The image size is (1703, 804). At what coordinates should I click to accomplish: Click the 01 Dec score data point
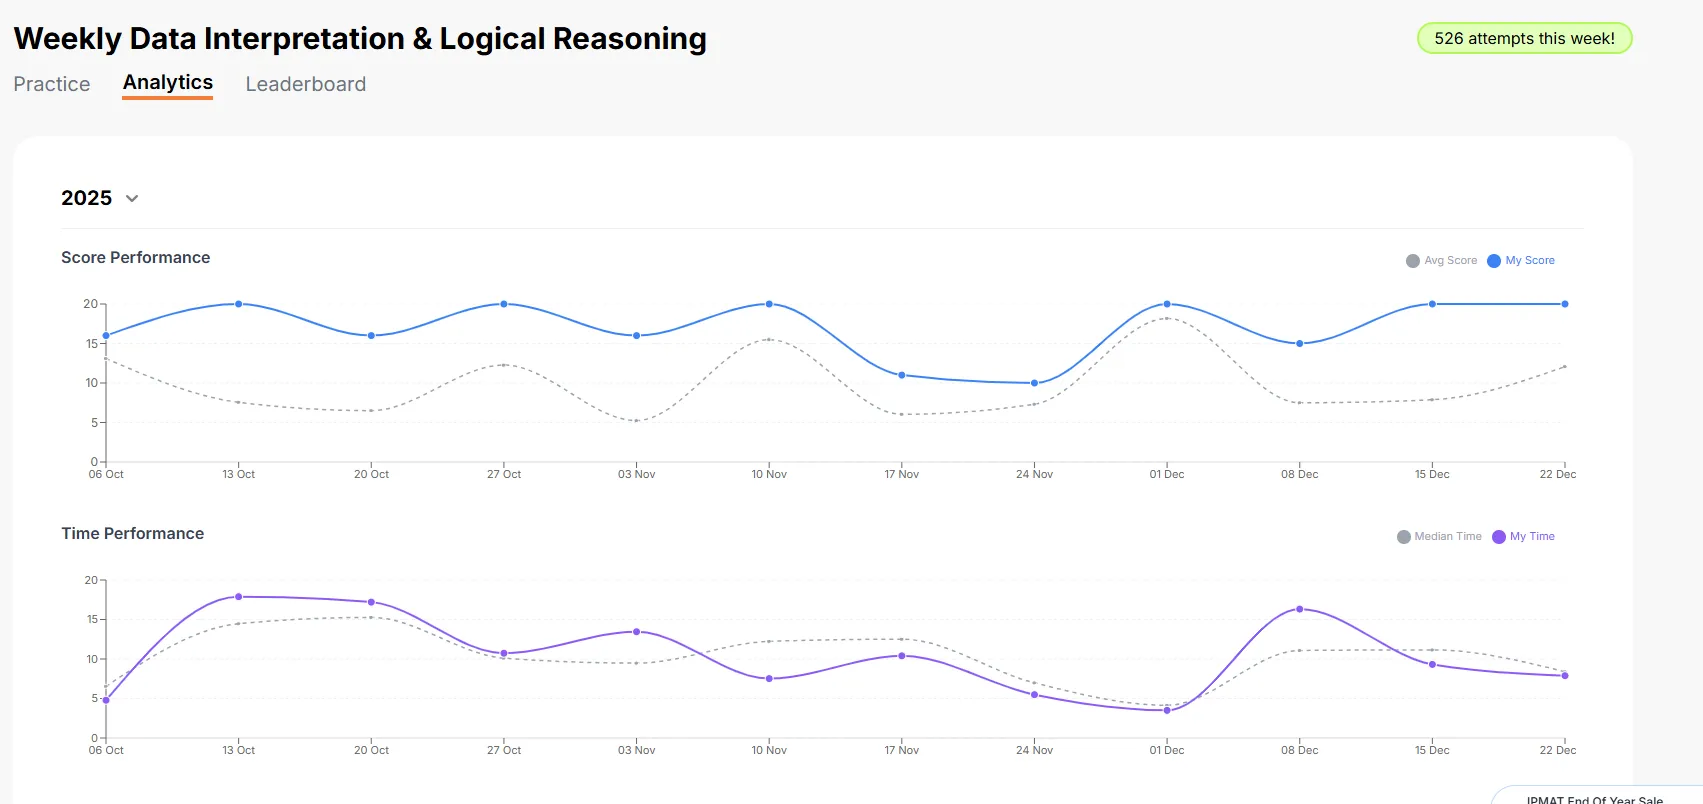click(1167, 304)
